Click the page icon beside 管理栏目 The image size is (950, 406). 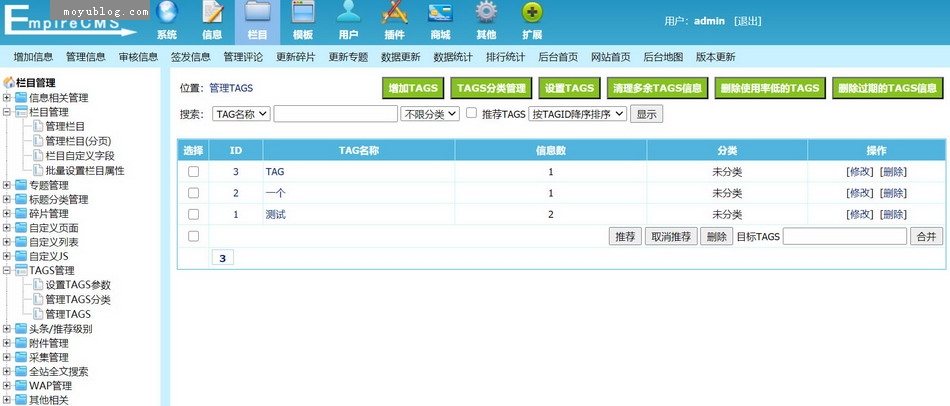click(x=38, y=126)
